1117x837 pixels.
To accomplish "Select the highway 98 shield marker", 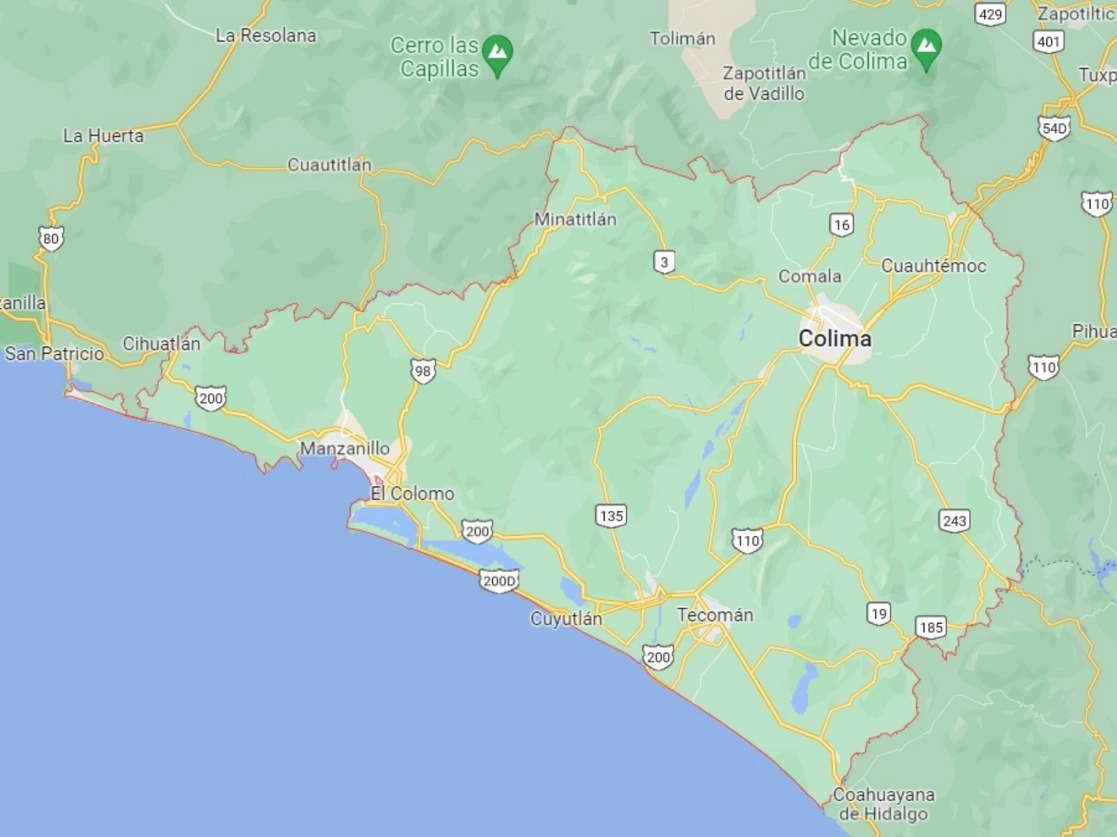I will [422, 371].
